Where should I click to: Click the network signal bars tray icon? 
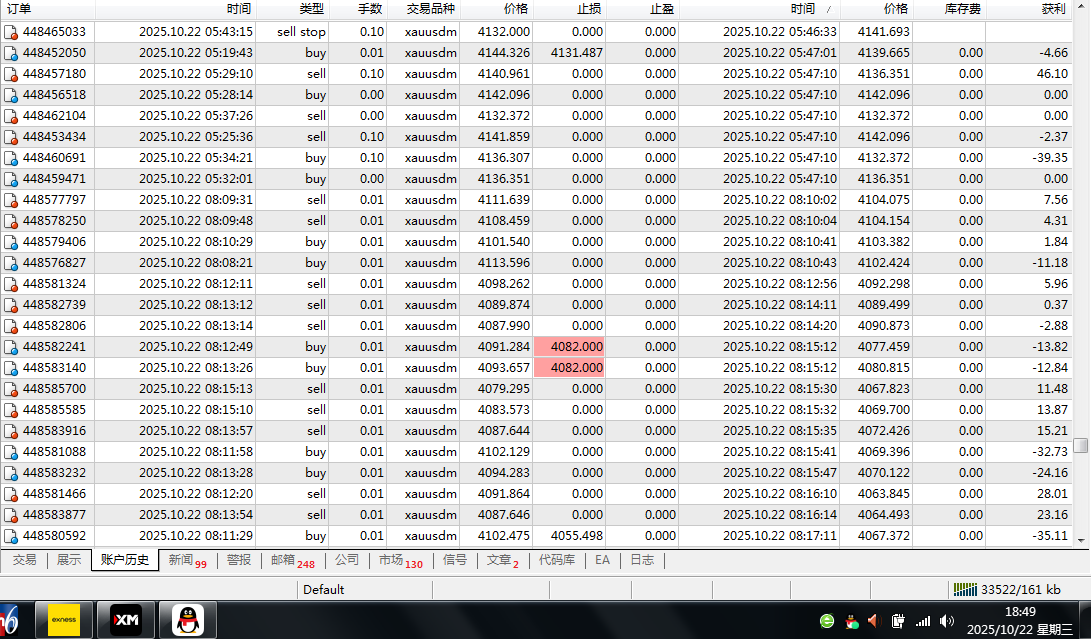922,621
